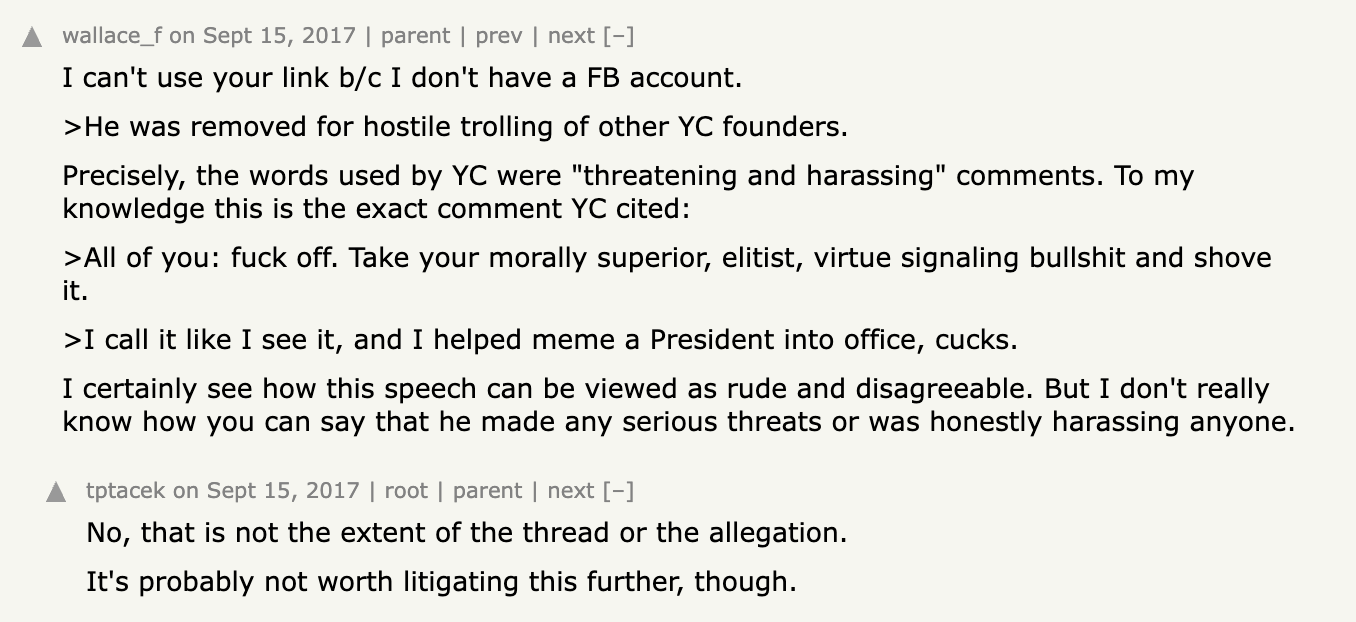Screen dimensions: 1356x622
Task: Collapse the wallace_f comment thread
Action: pyautogui.click(x=620, y=36)
